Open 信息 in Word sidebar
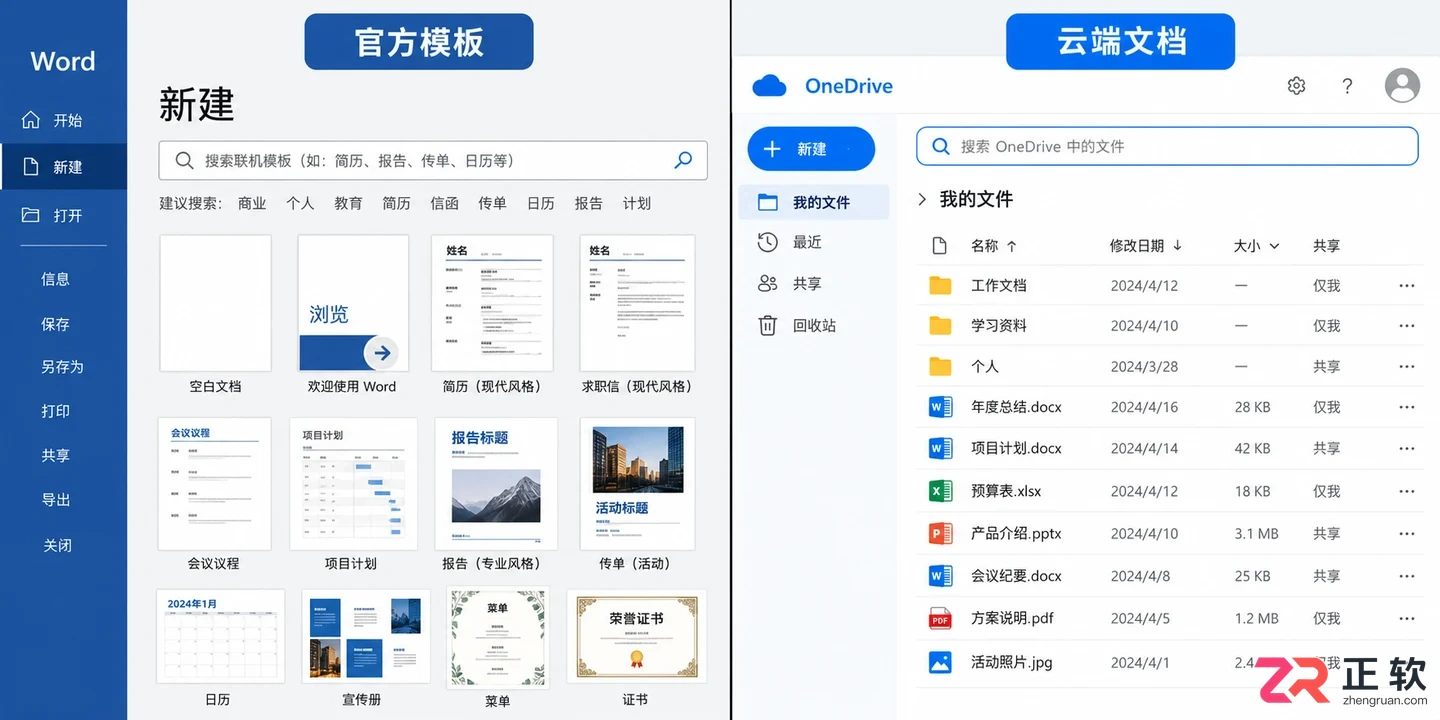The image size is (1440, 720). click(56, 279)
